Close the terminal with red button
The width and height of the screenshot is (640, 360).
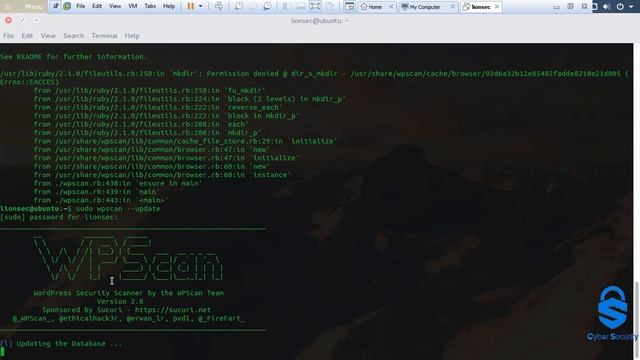tap(8, 20)
